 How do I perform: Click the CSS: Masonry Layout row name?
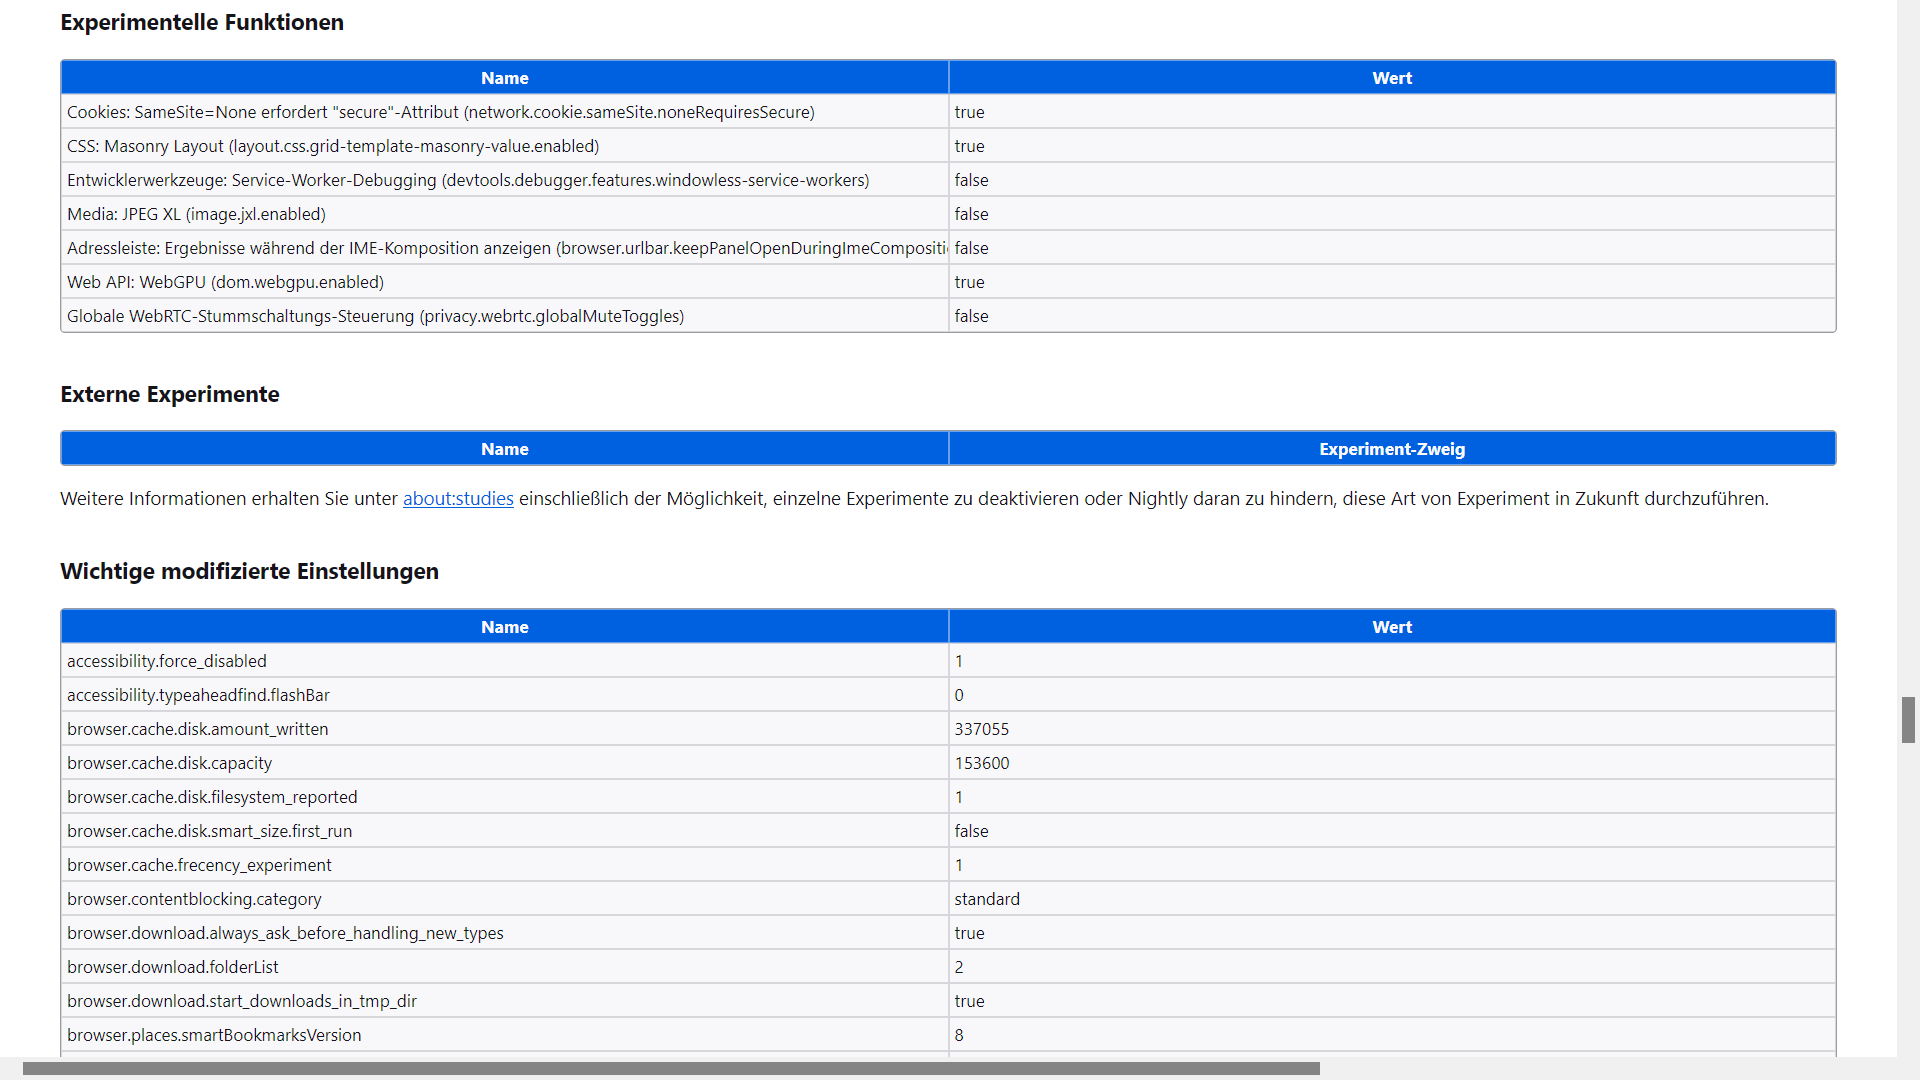(x=333, y=146)
